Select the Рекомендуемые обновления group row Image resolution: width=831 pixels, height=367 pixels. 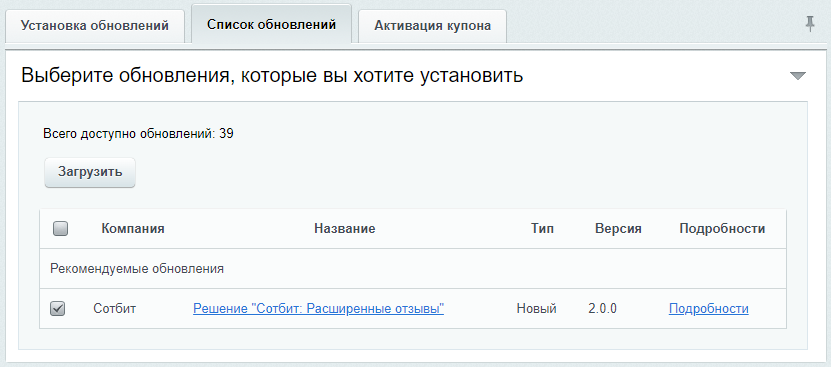pyautogui.click(x=413, y=269)
